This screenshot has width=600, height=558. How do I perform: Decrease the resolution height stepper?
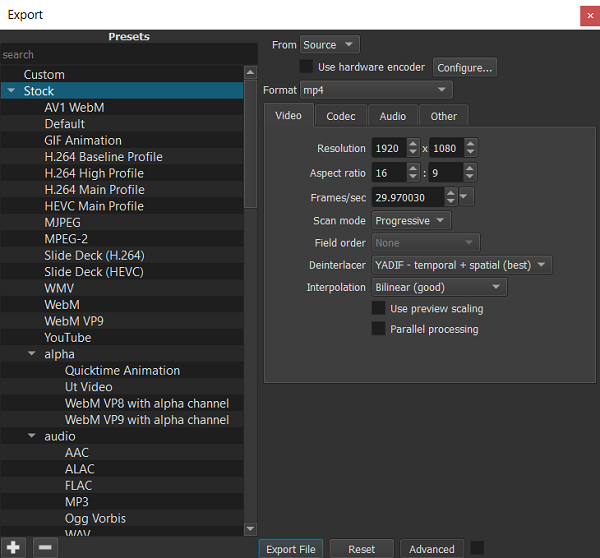coord(470,153)
